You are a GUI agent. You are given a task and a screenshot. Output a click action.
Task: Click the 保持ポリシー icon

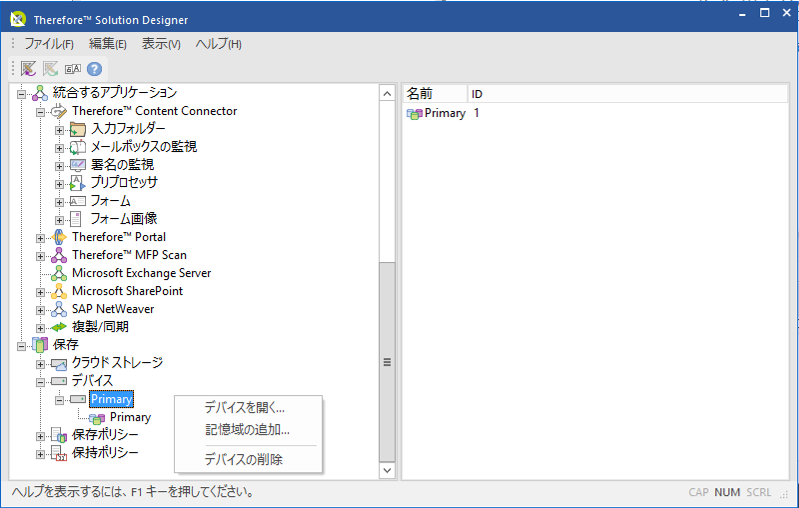tap(59, 453)
